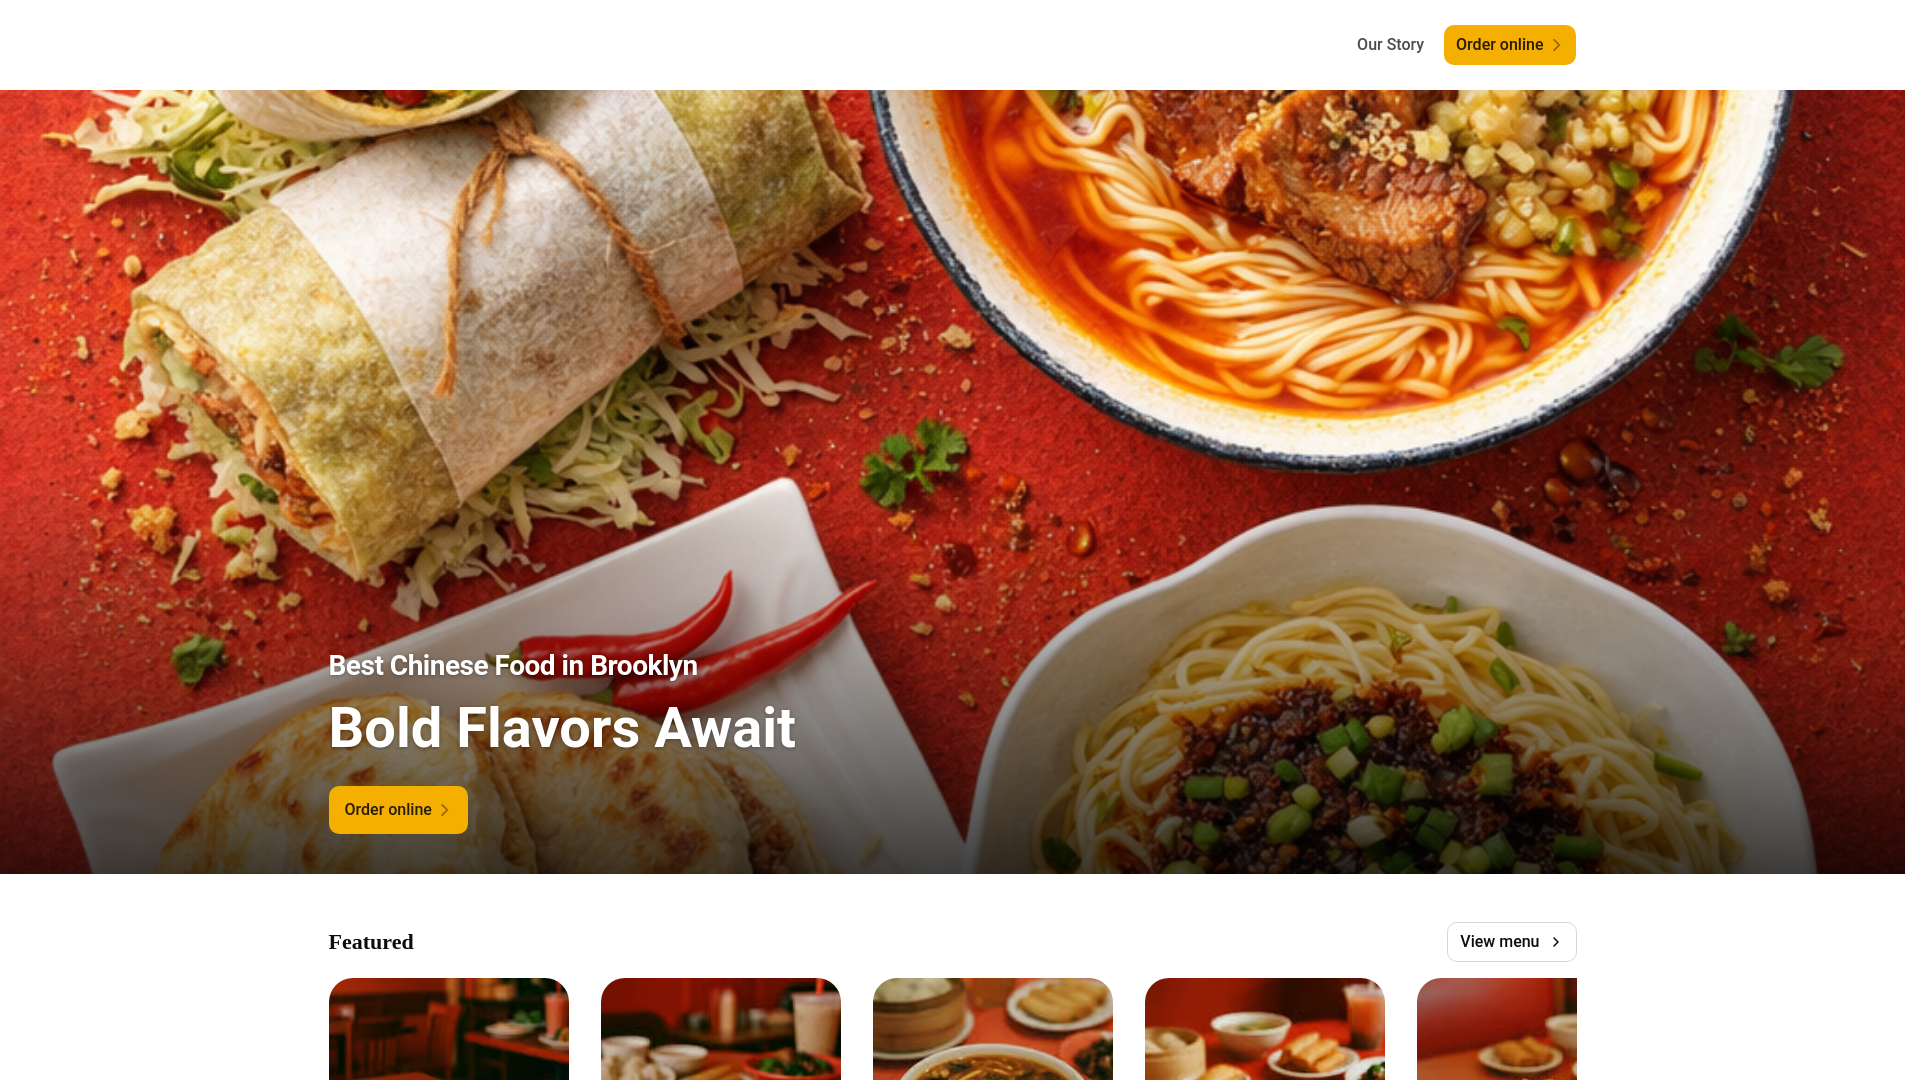Click the Bold Flavors Await headline
The image size is (1920, 1080).
562,728
